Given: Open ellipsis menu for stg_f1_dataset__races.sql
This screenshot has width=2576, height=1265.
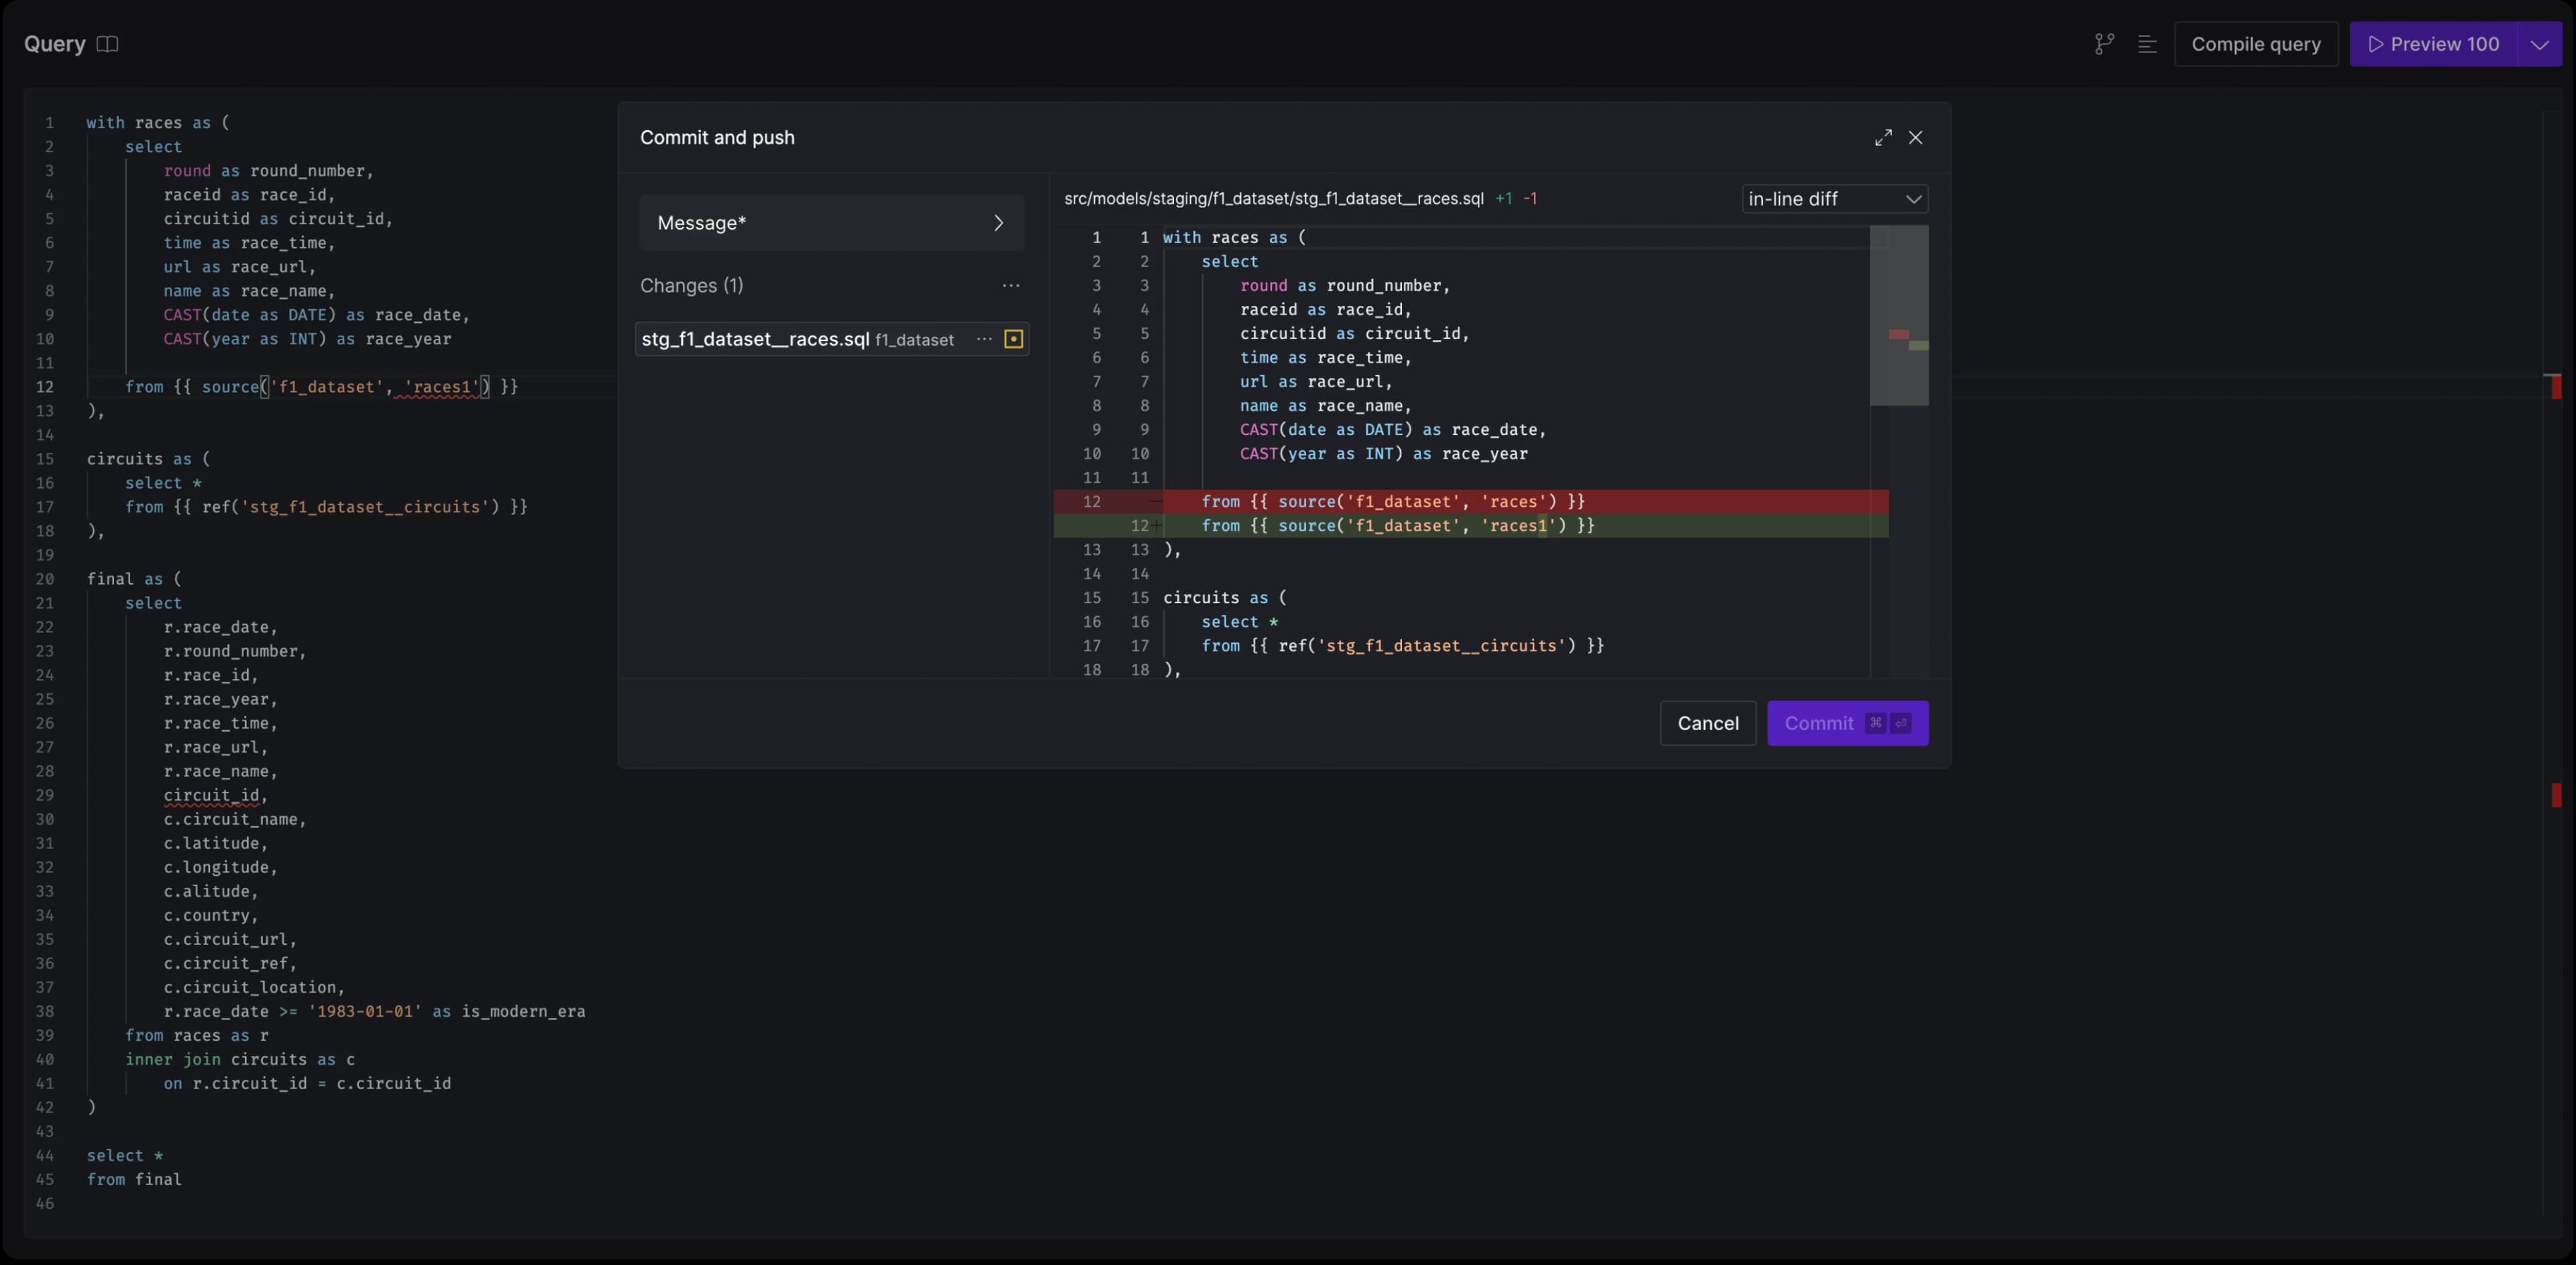Looking at the screenshot, I should pyautogui.click(x=984, y=339).
